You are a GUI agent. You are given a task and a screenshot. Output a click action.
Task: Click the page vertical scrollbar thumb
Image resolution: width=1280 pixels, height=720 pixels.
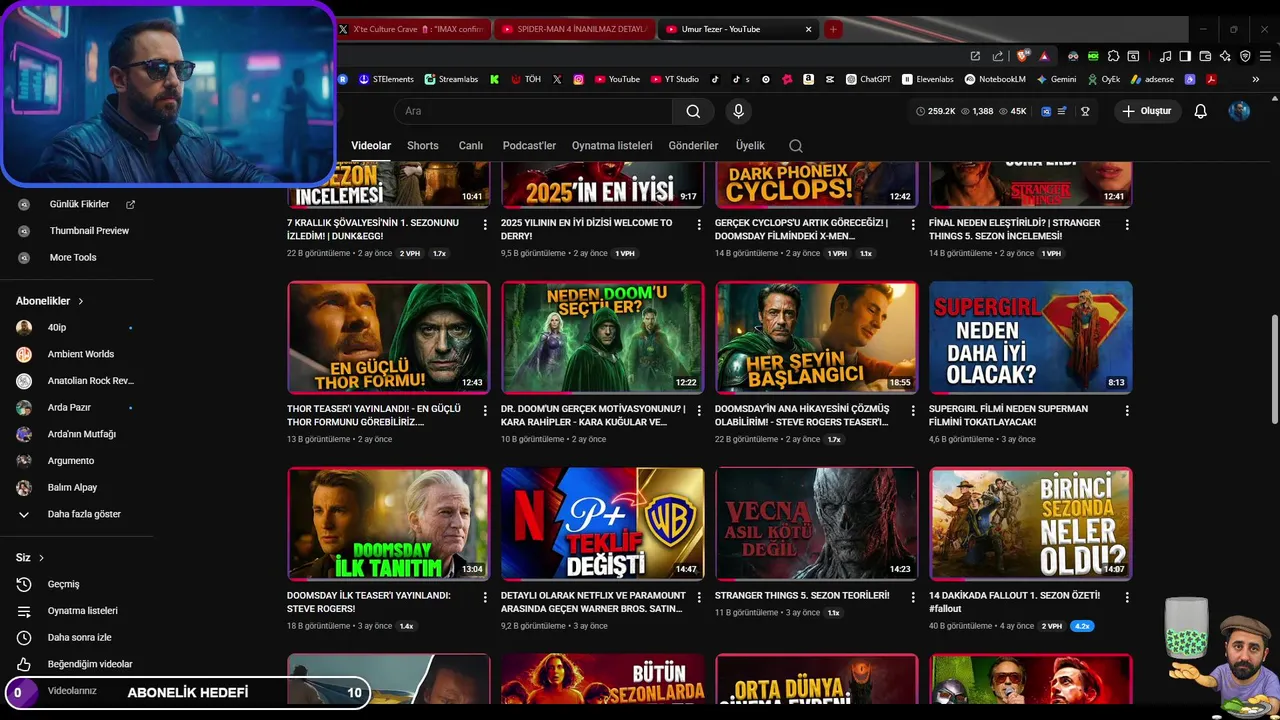tap(1274, 369)
